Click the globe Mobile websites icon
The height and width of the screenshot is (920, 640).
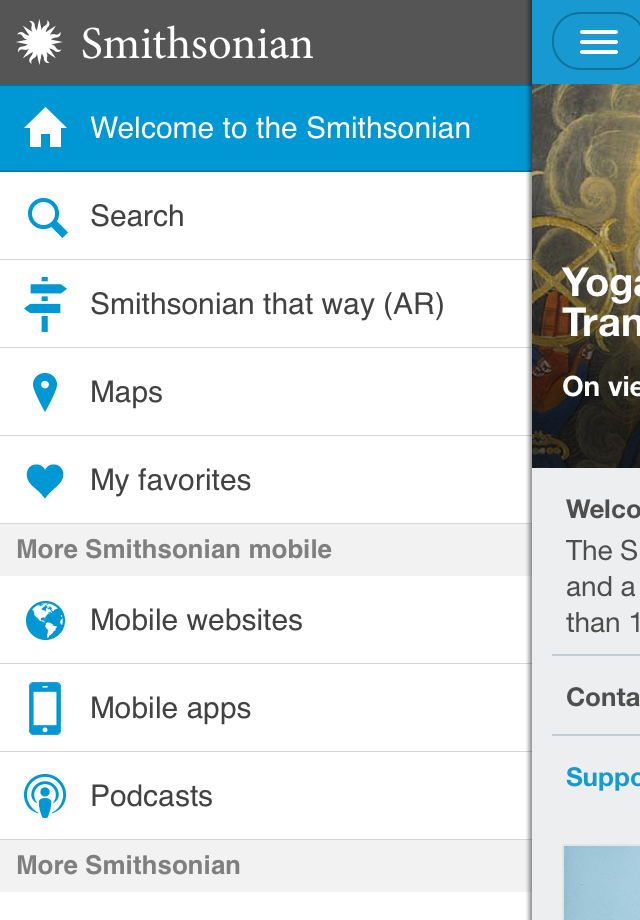click(x=45, y=620)
